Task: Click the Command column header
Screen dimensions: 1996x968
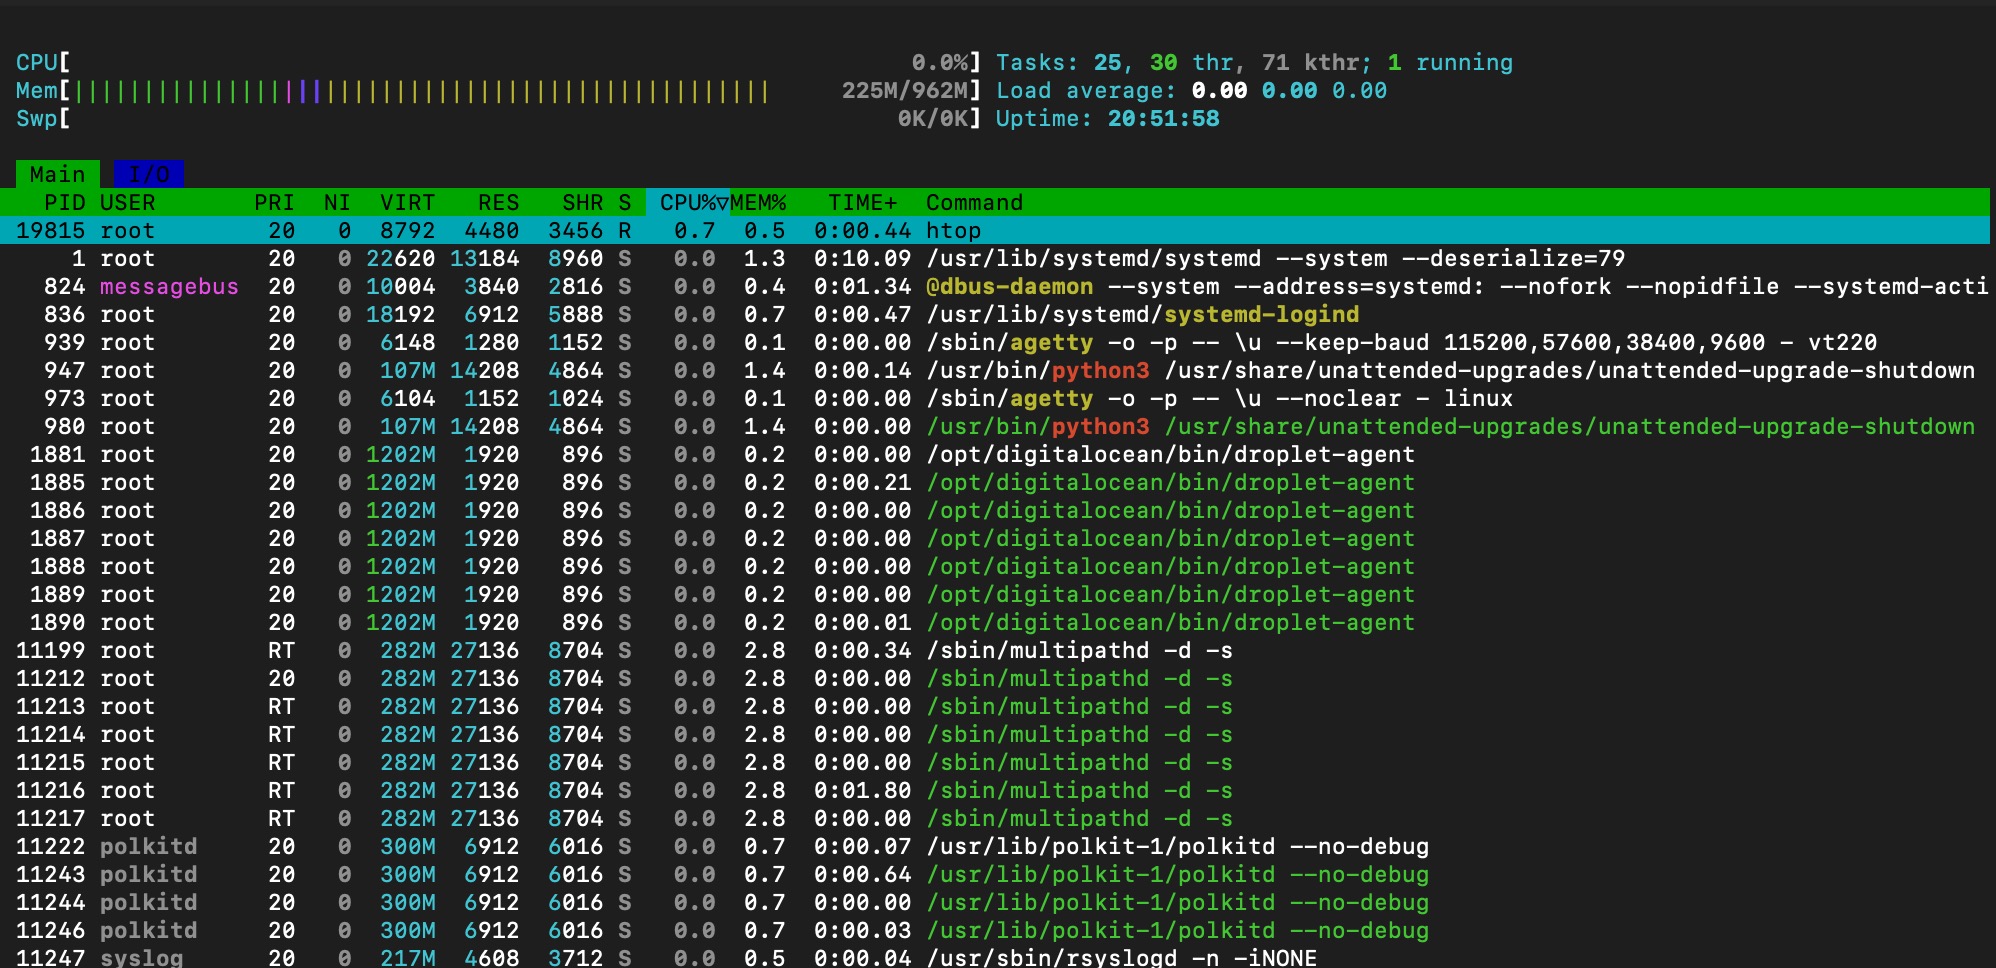Action: click(974, 203)
